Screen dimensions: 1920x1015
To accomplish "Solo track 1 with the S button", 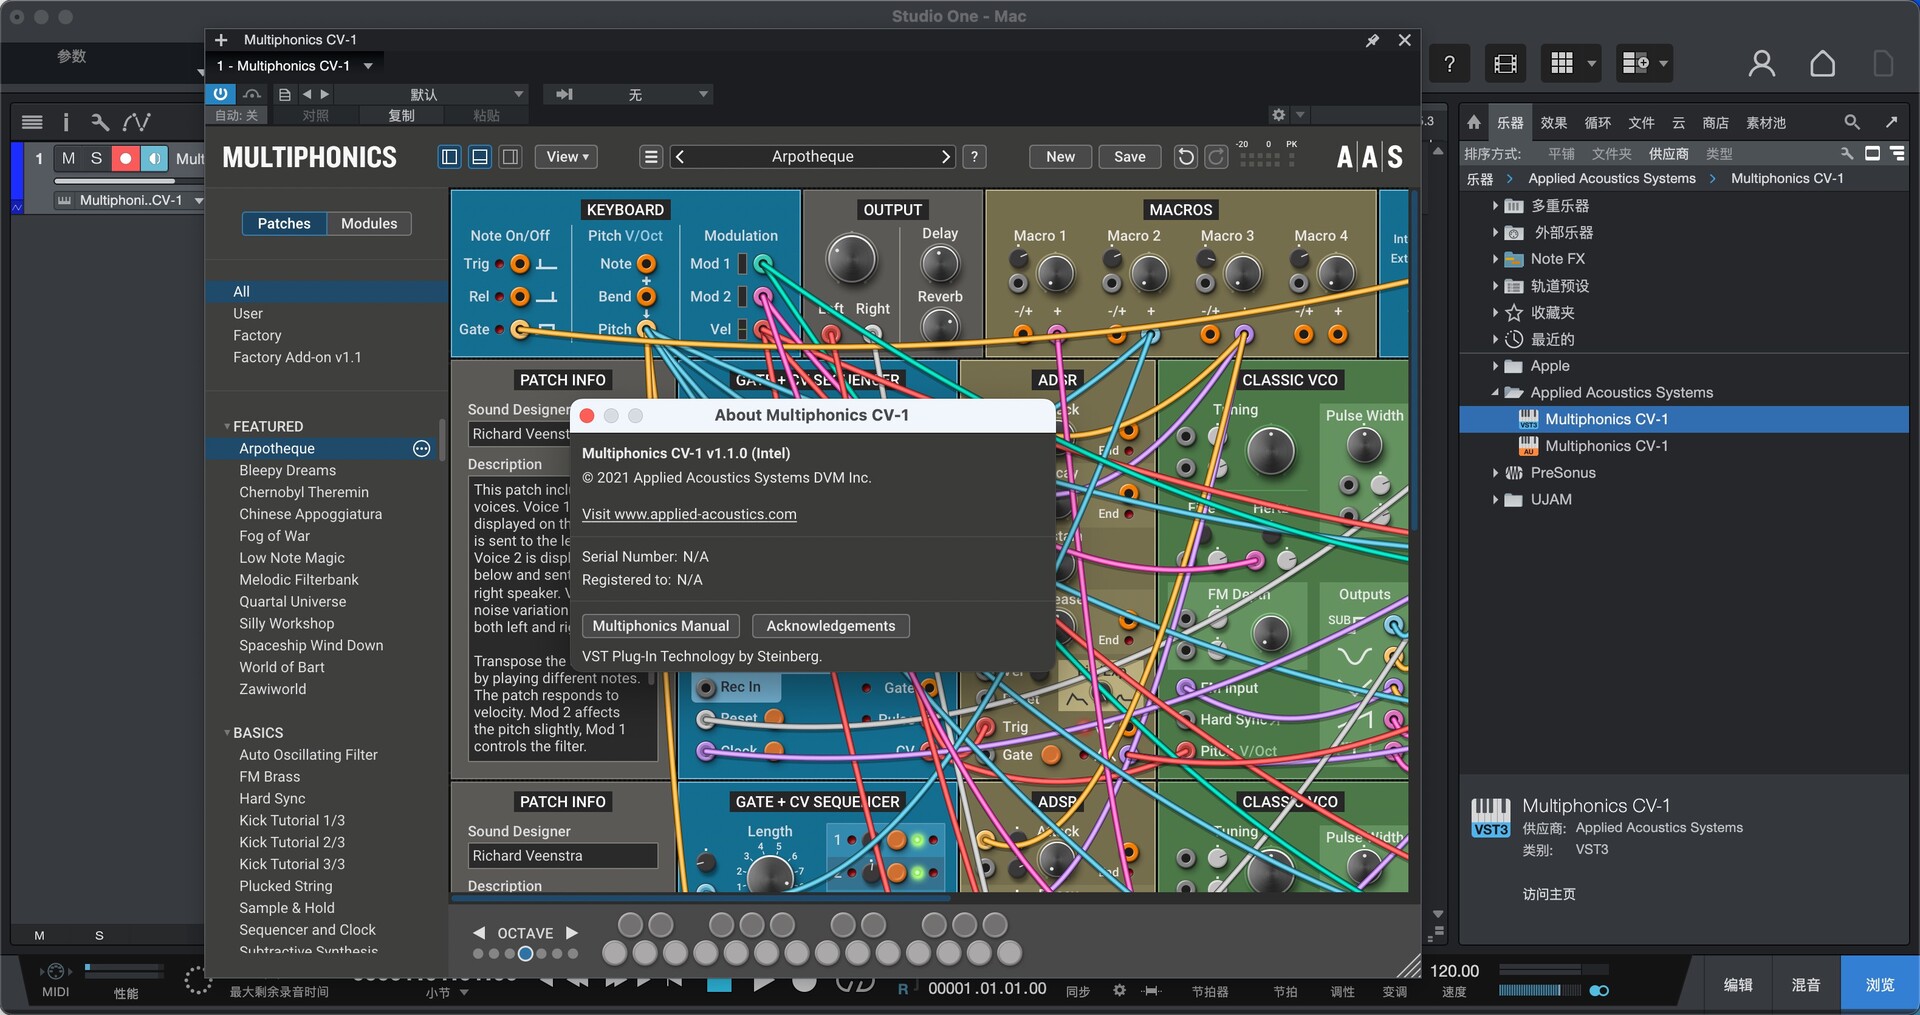I will 96,158.
